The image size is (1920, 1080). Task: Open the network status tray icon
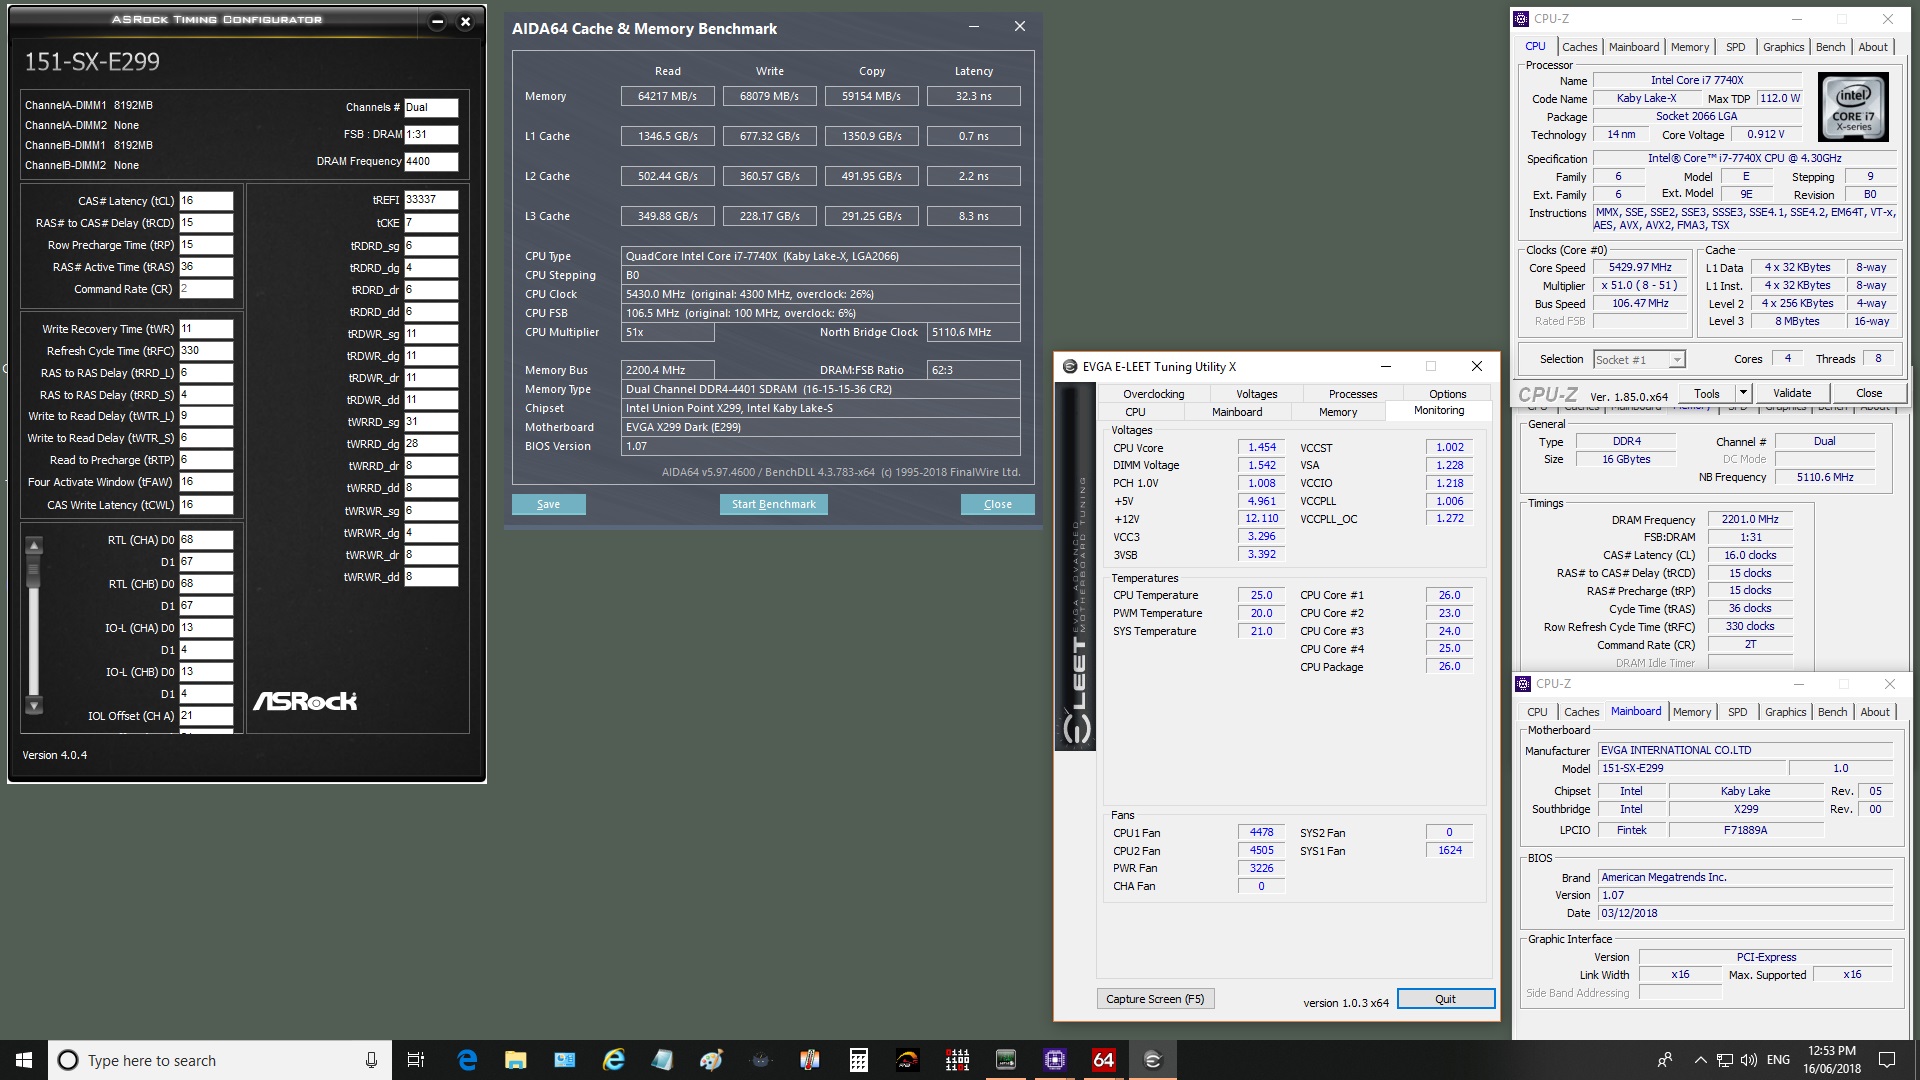click(x=1725, y=1060)
